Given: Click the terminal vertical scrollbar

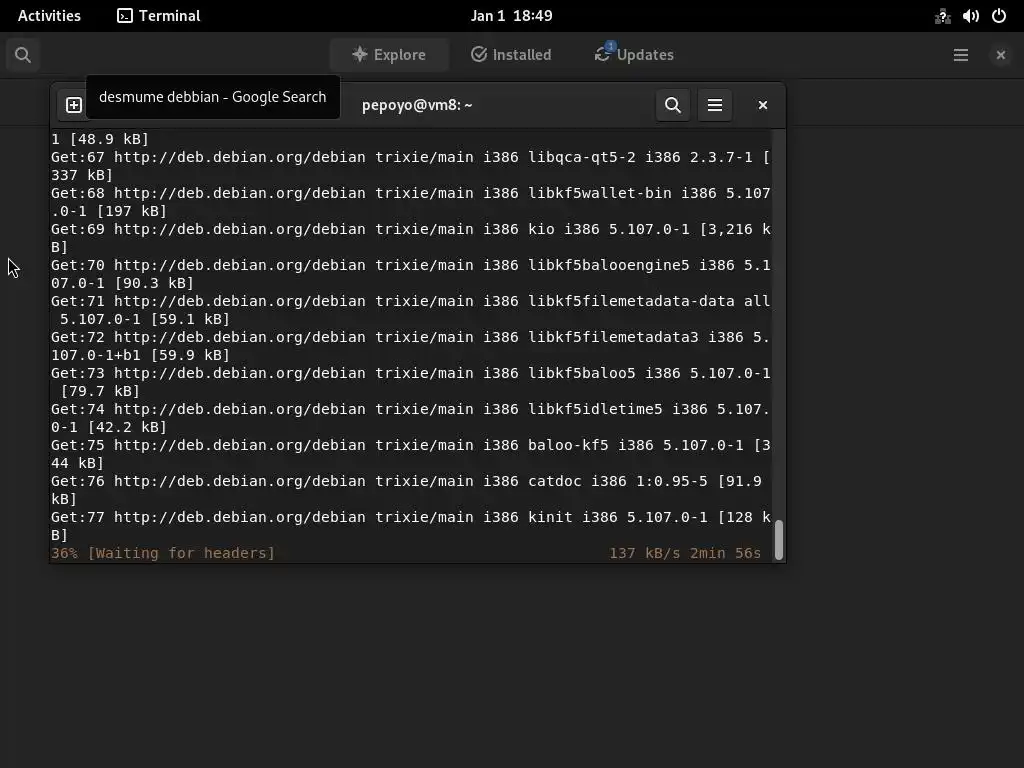Looking at the screenshot, I should (x=778, y=540).
